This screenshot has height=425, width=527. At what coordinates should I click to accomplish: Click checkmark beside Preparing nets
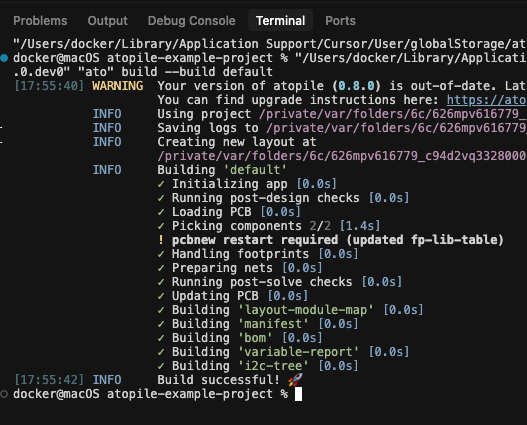tap(161, 268)
